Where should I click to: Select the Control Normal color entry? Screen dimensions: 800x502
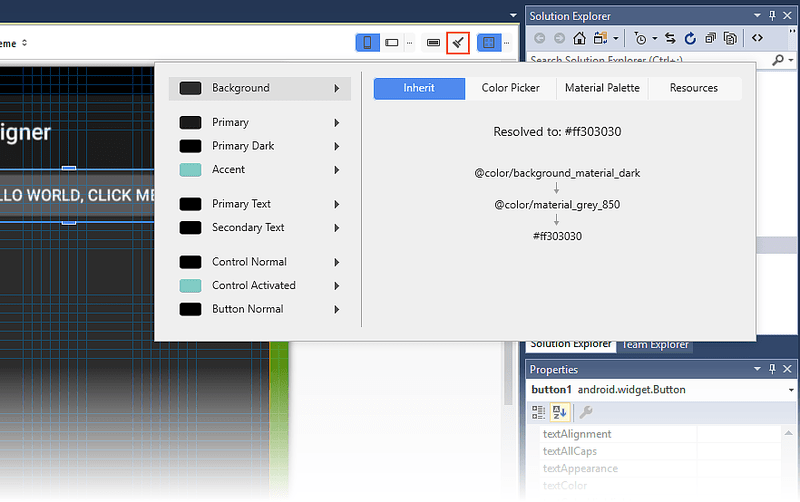[x=260, y=262]
